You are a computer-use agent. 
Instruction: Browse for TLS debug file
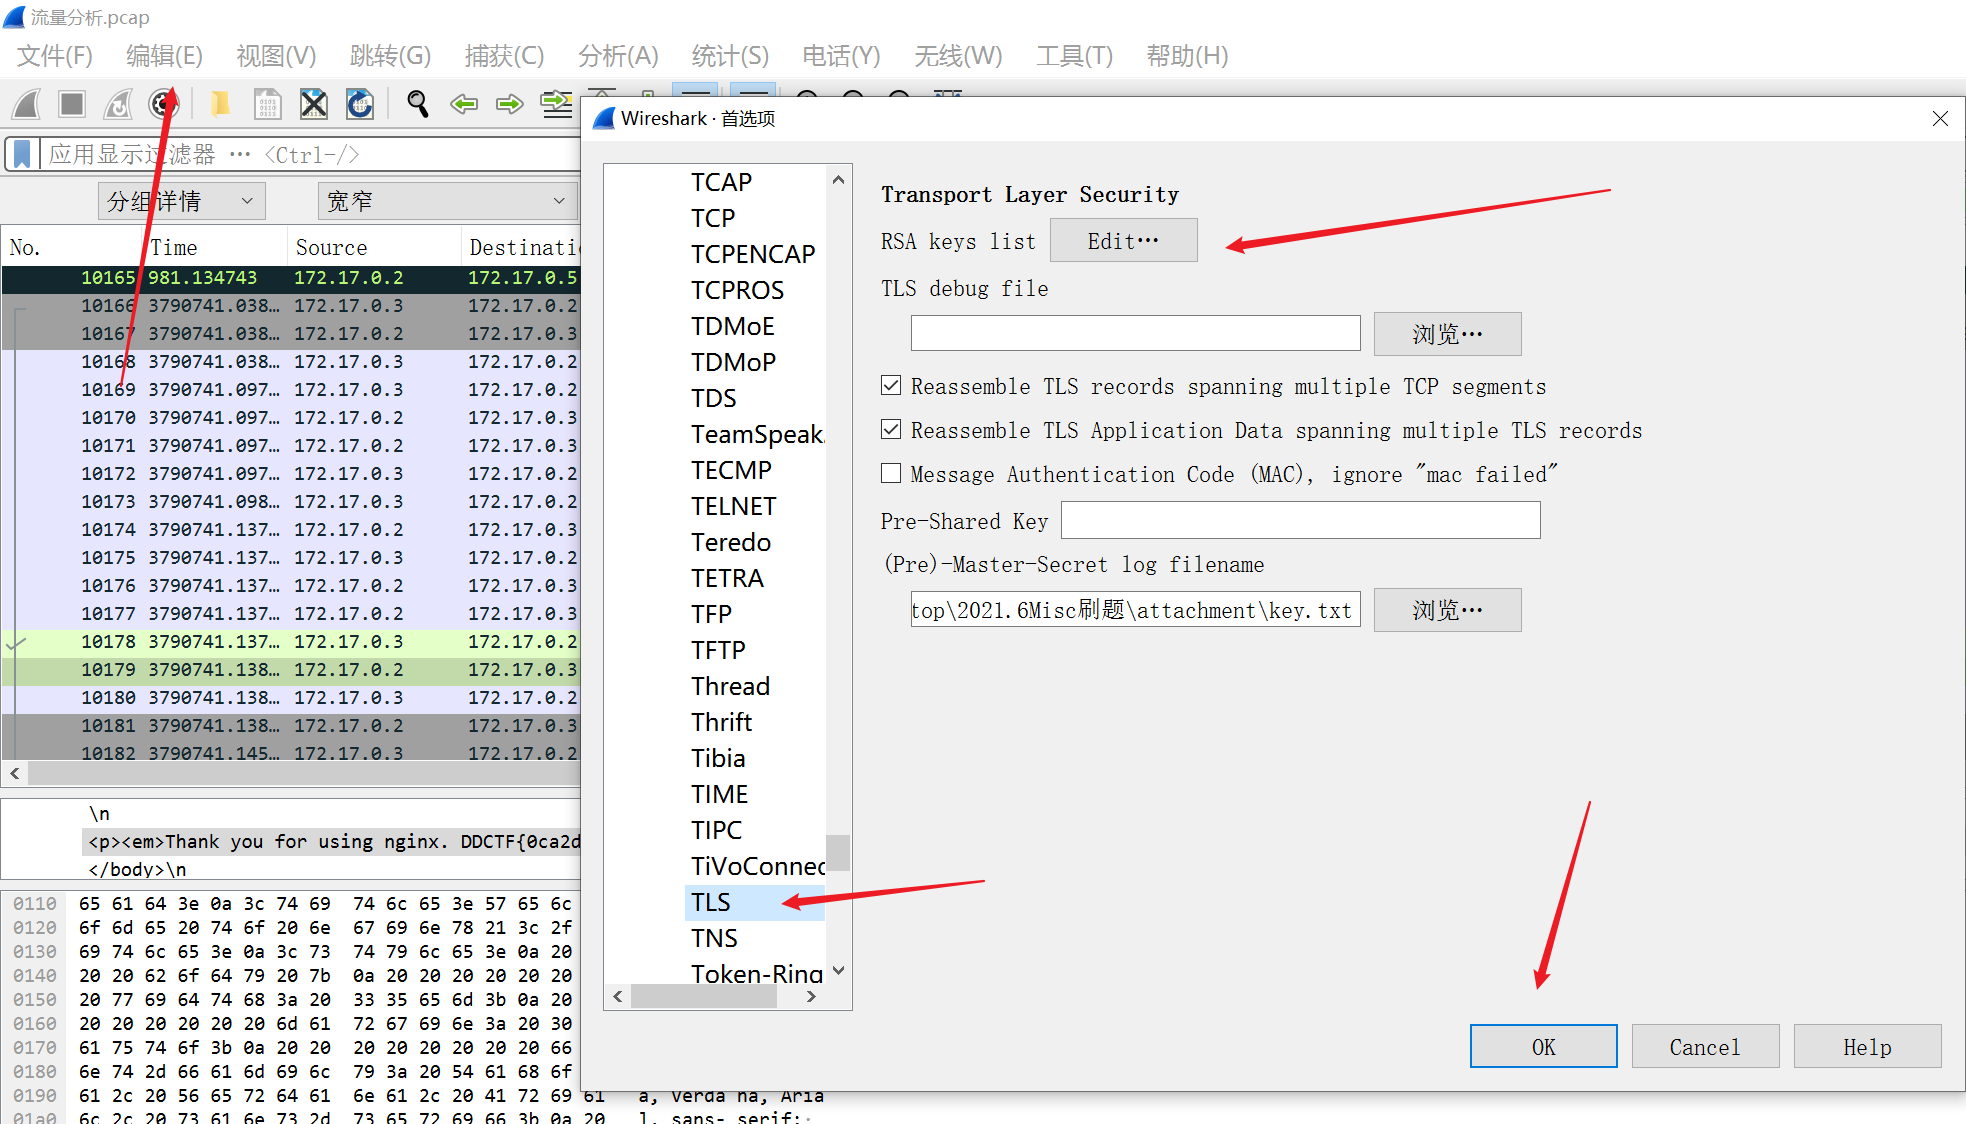tap(1447, 334)
